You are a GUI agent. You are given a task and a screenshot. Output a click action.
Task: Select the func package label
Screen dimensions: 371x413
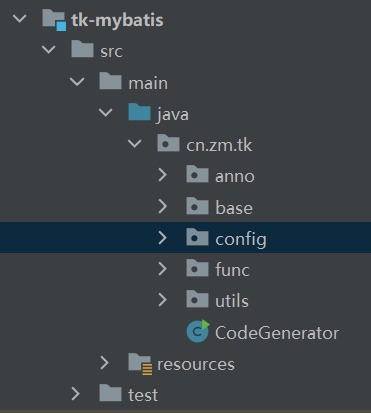pos(232,270)
